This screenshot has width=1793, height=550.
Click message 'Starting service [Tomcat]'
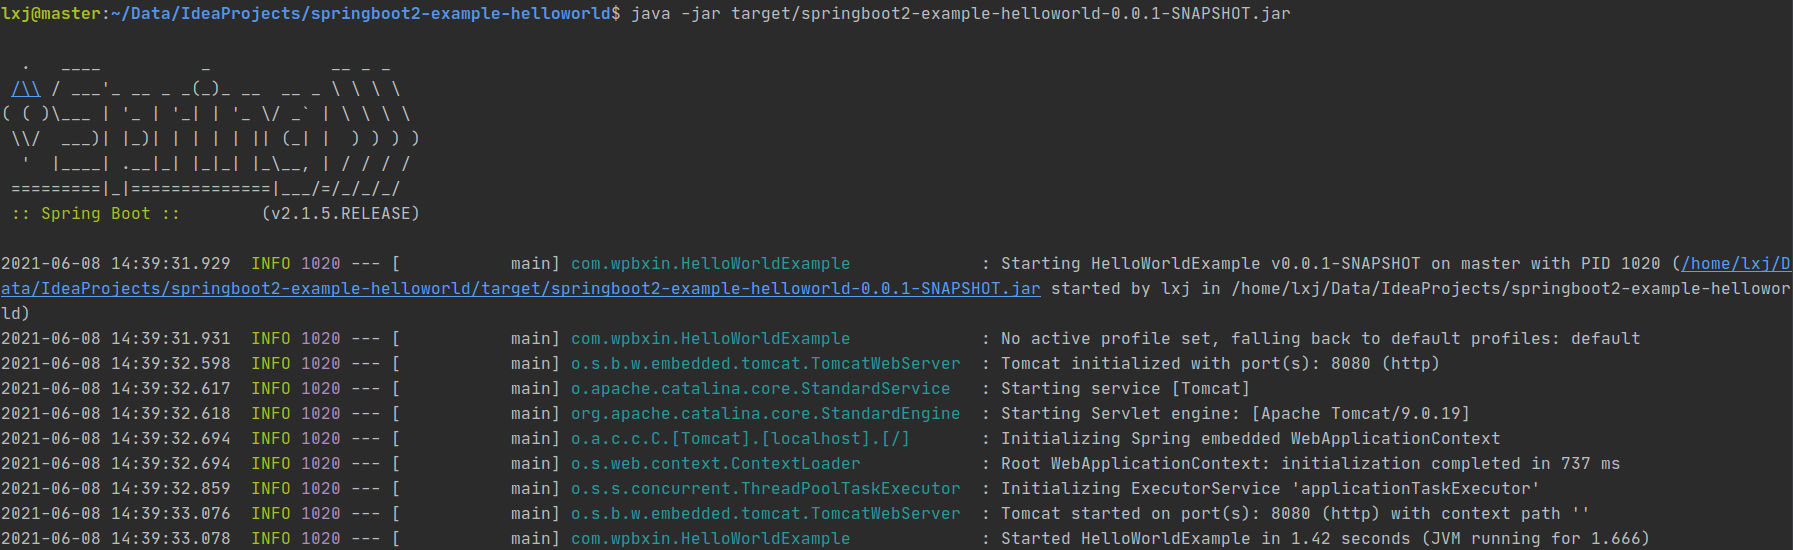[1126, 389]
